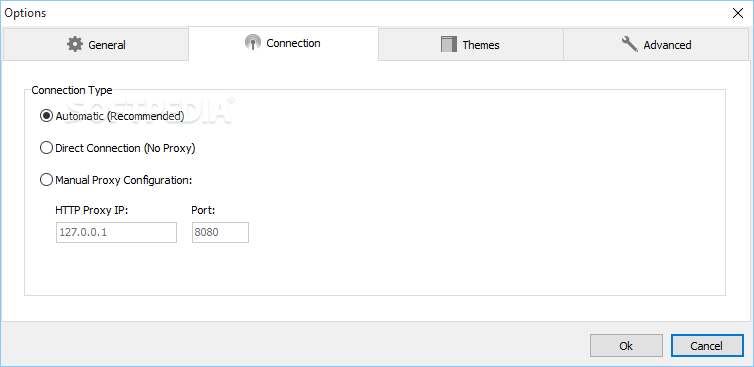
Task: Click the gear icon on General tab
Action: click(x=75, y=45)
